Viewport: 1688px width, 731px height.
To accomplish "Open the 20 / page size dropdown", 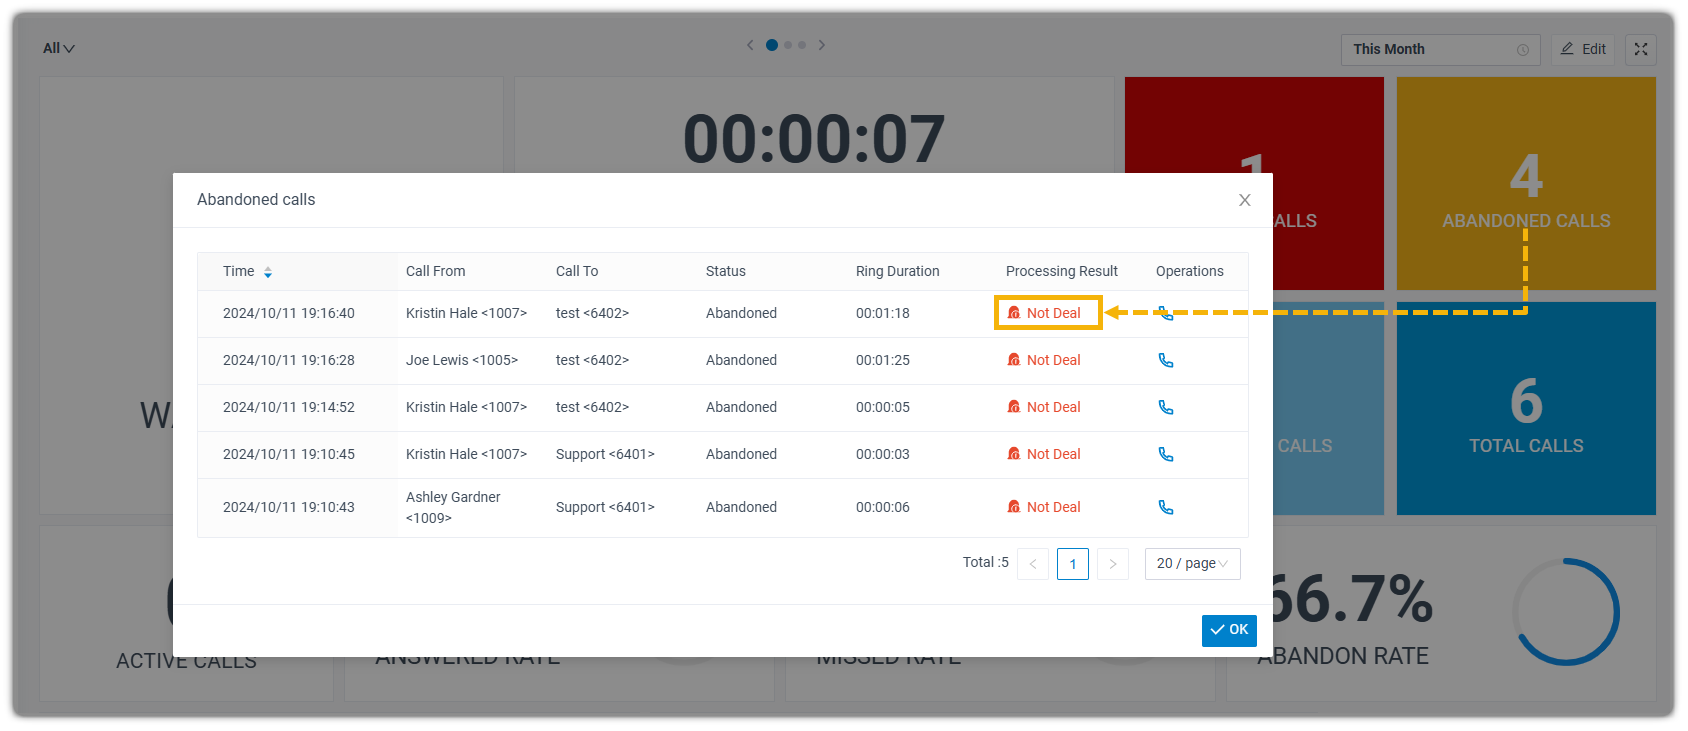I will tap(1192, 564).
